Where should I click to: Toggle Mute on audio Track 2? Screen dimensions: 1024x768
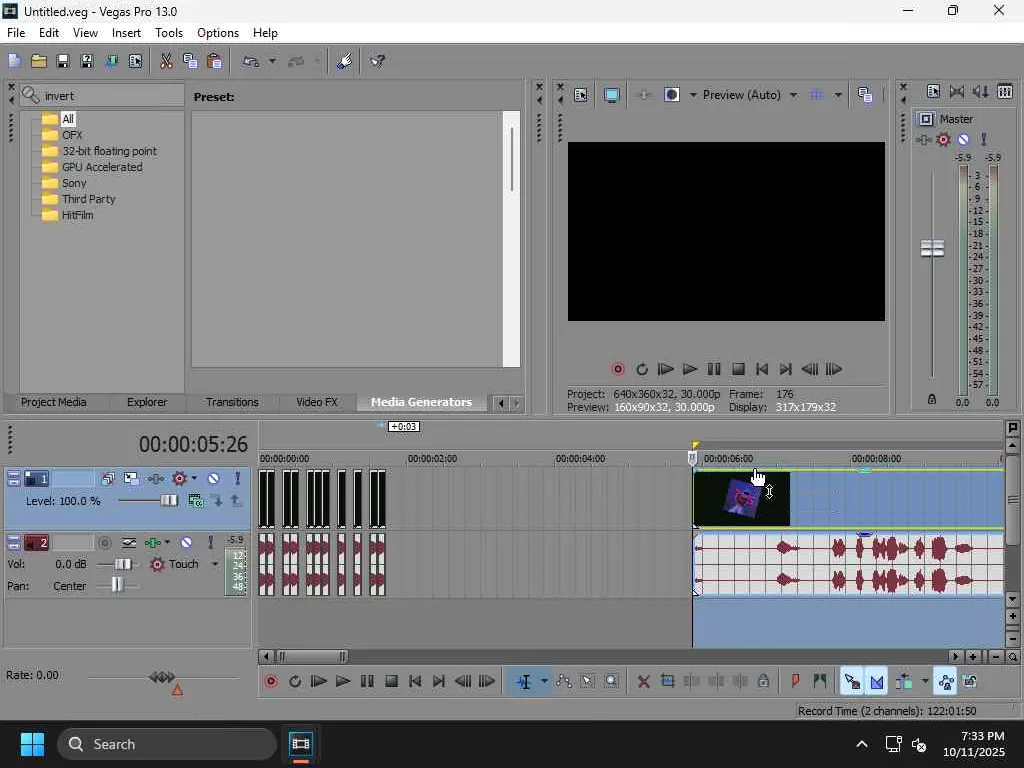[x=186, y=542]
